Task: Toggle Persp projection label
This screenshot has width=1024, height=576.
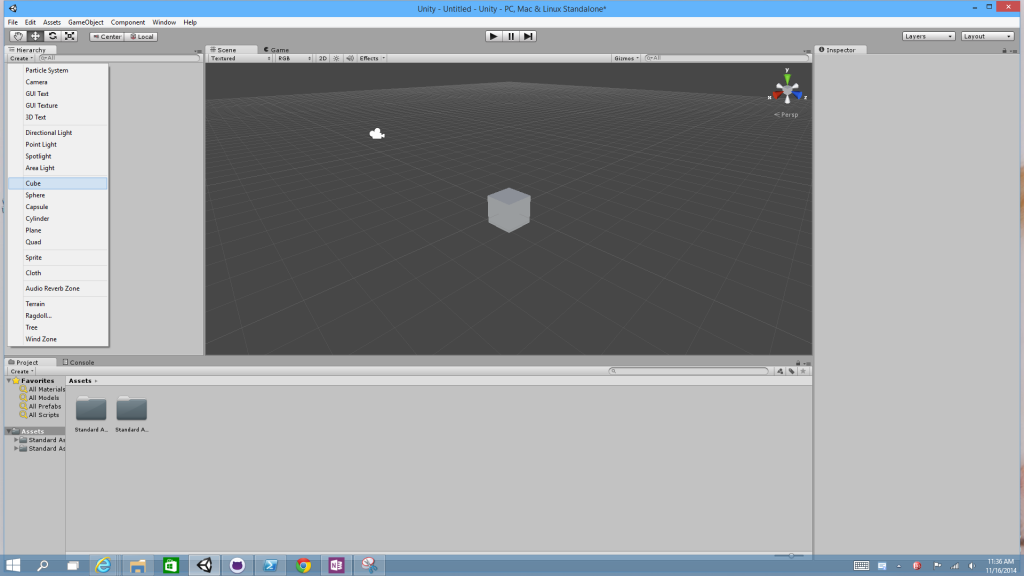Action: pyautogui.click(x=786, y=114)
